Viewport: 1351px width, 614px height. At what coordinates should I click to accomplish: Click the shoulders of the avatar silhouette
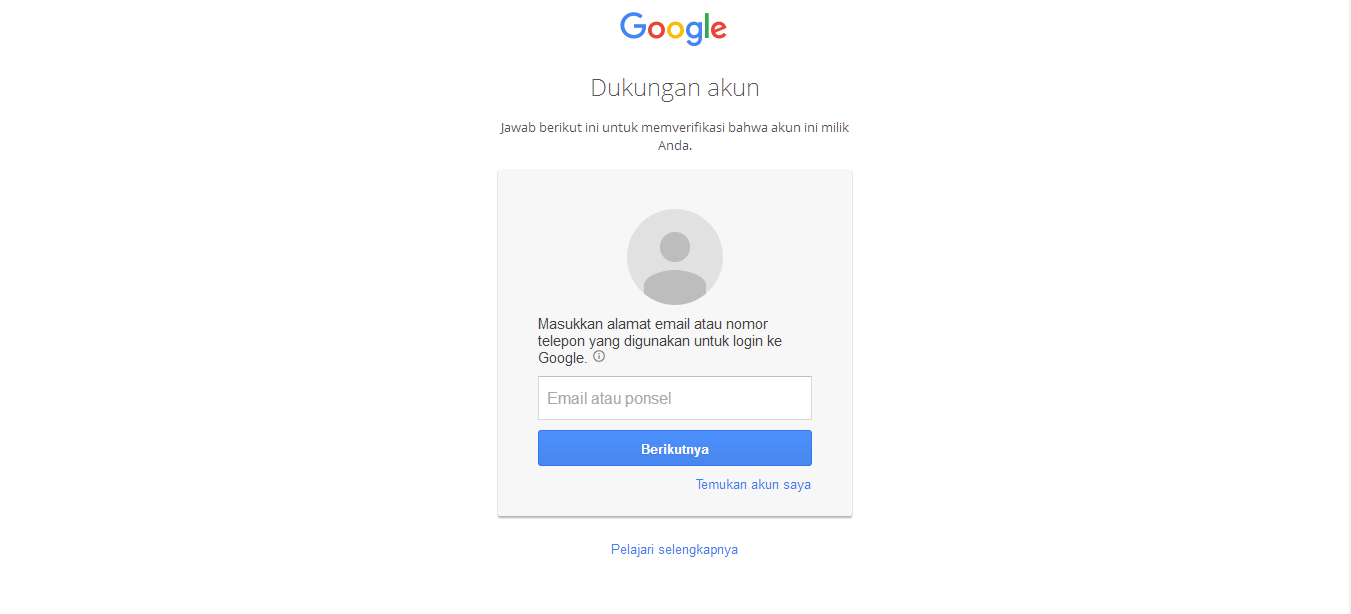[x=675, y=287]
